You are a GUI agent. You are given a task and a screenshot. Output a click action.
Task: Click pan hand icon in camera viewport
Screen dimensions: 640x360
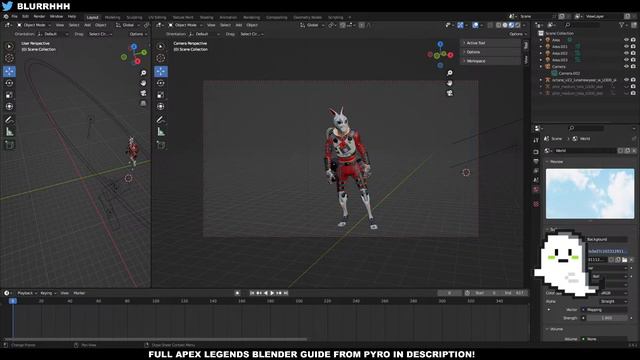click(449, 83)
